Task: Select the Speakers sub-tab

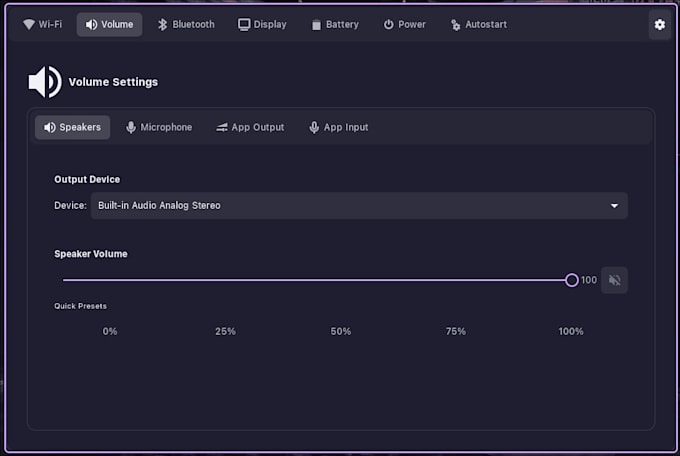Action: click(x=72, y=128)
